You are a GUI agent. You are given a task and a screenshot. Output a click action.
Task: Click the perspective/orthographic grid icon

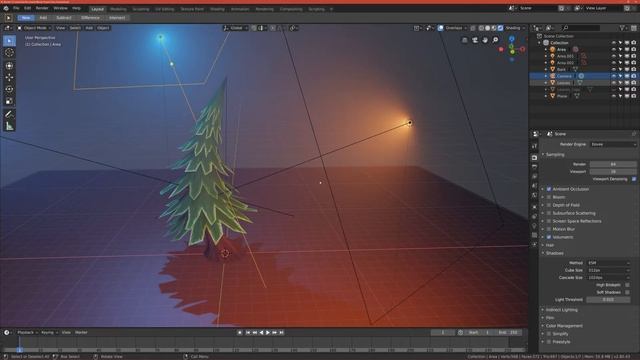coord(464,40)
